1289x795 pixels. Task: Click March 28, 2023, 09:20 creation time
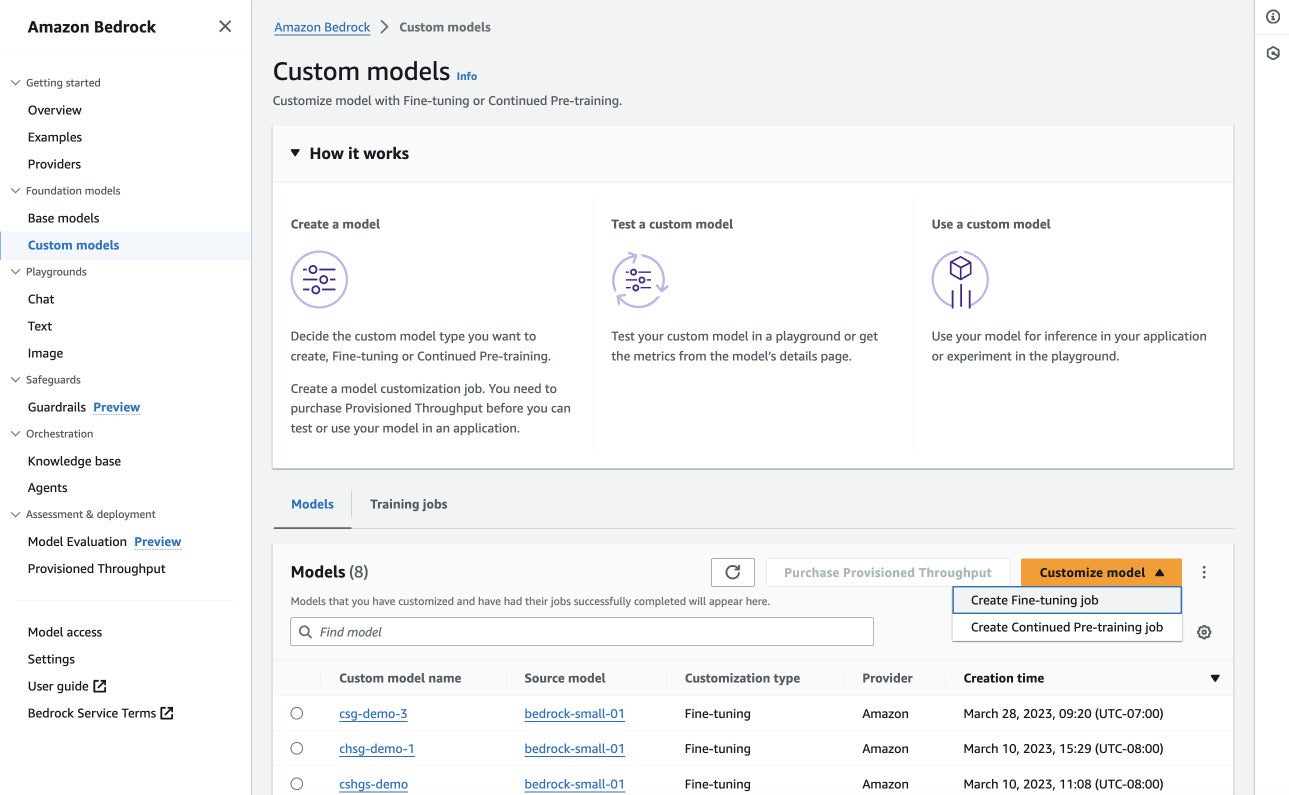tap(1063, 714)
